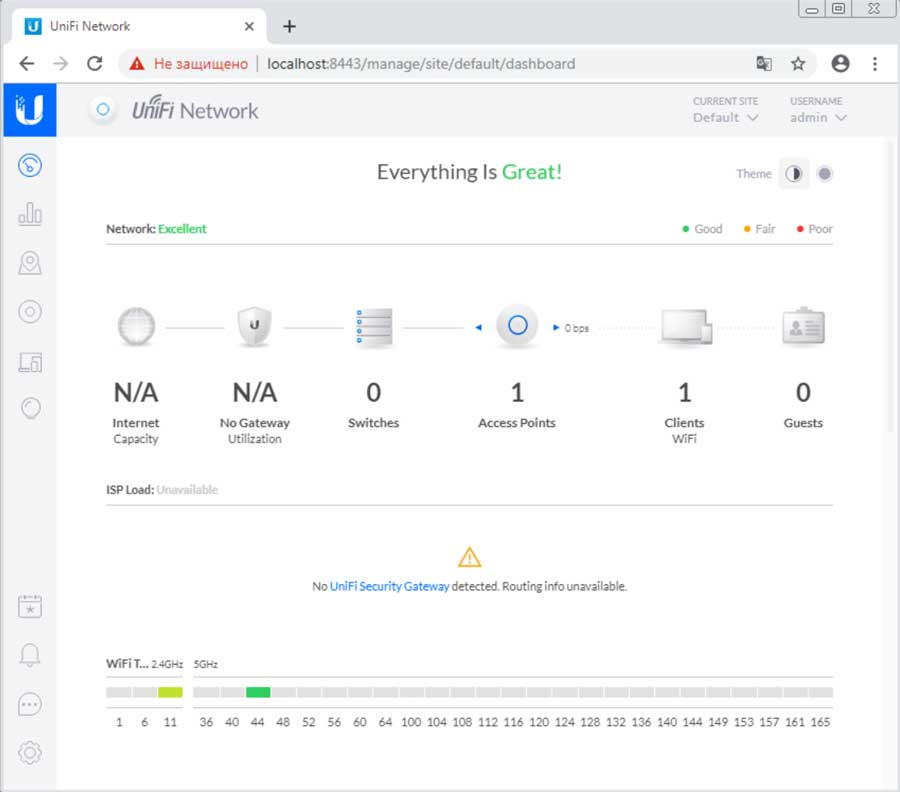Click the blue Ubiquiti logo
The image size is (900, 792).
coord(30,110)
